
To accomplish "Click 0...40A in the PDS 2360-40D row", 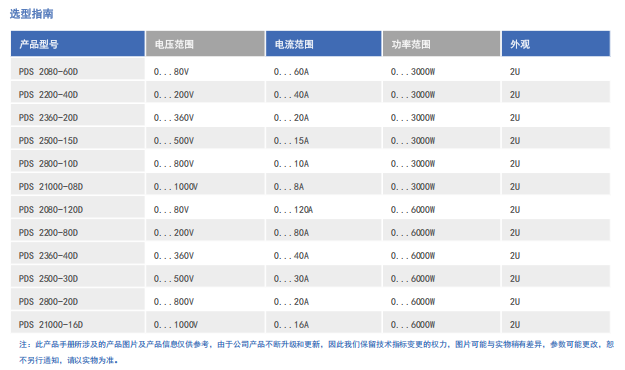I will (x=291, y=256).
